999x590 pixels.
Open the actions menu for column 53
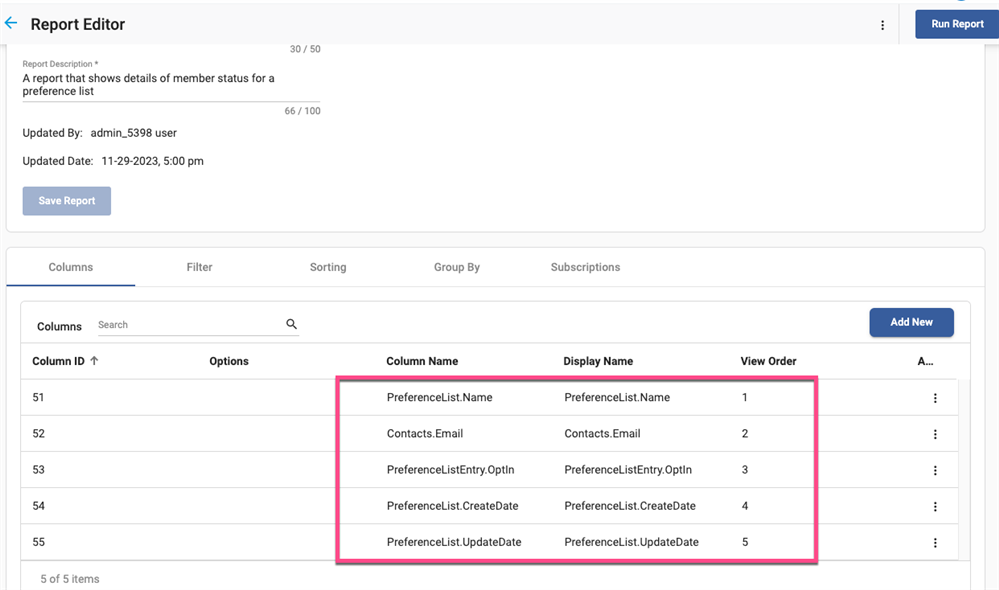pos(935,470)
